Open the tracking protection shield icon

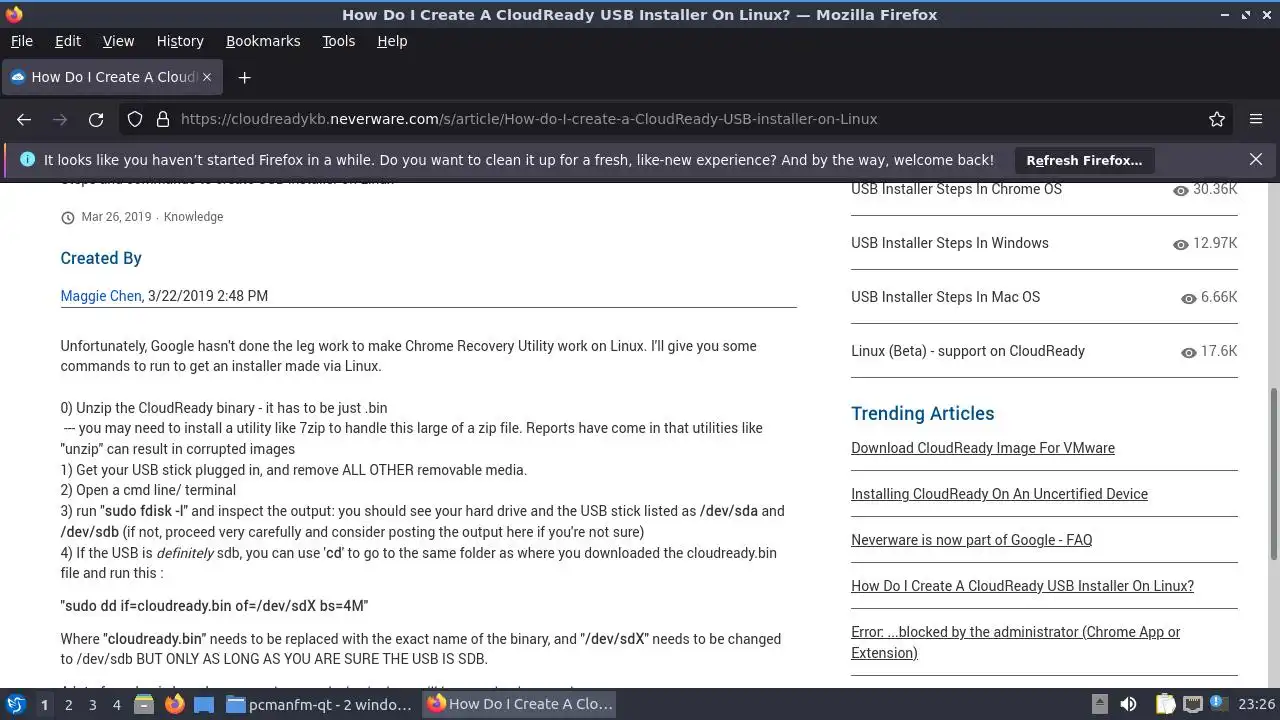135,119
